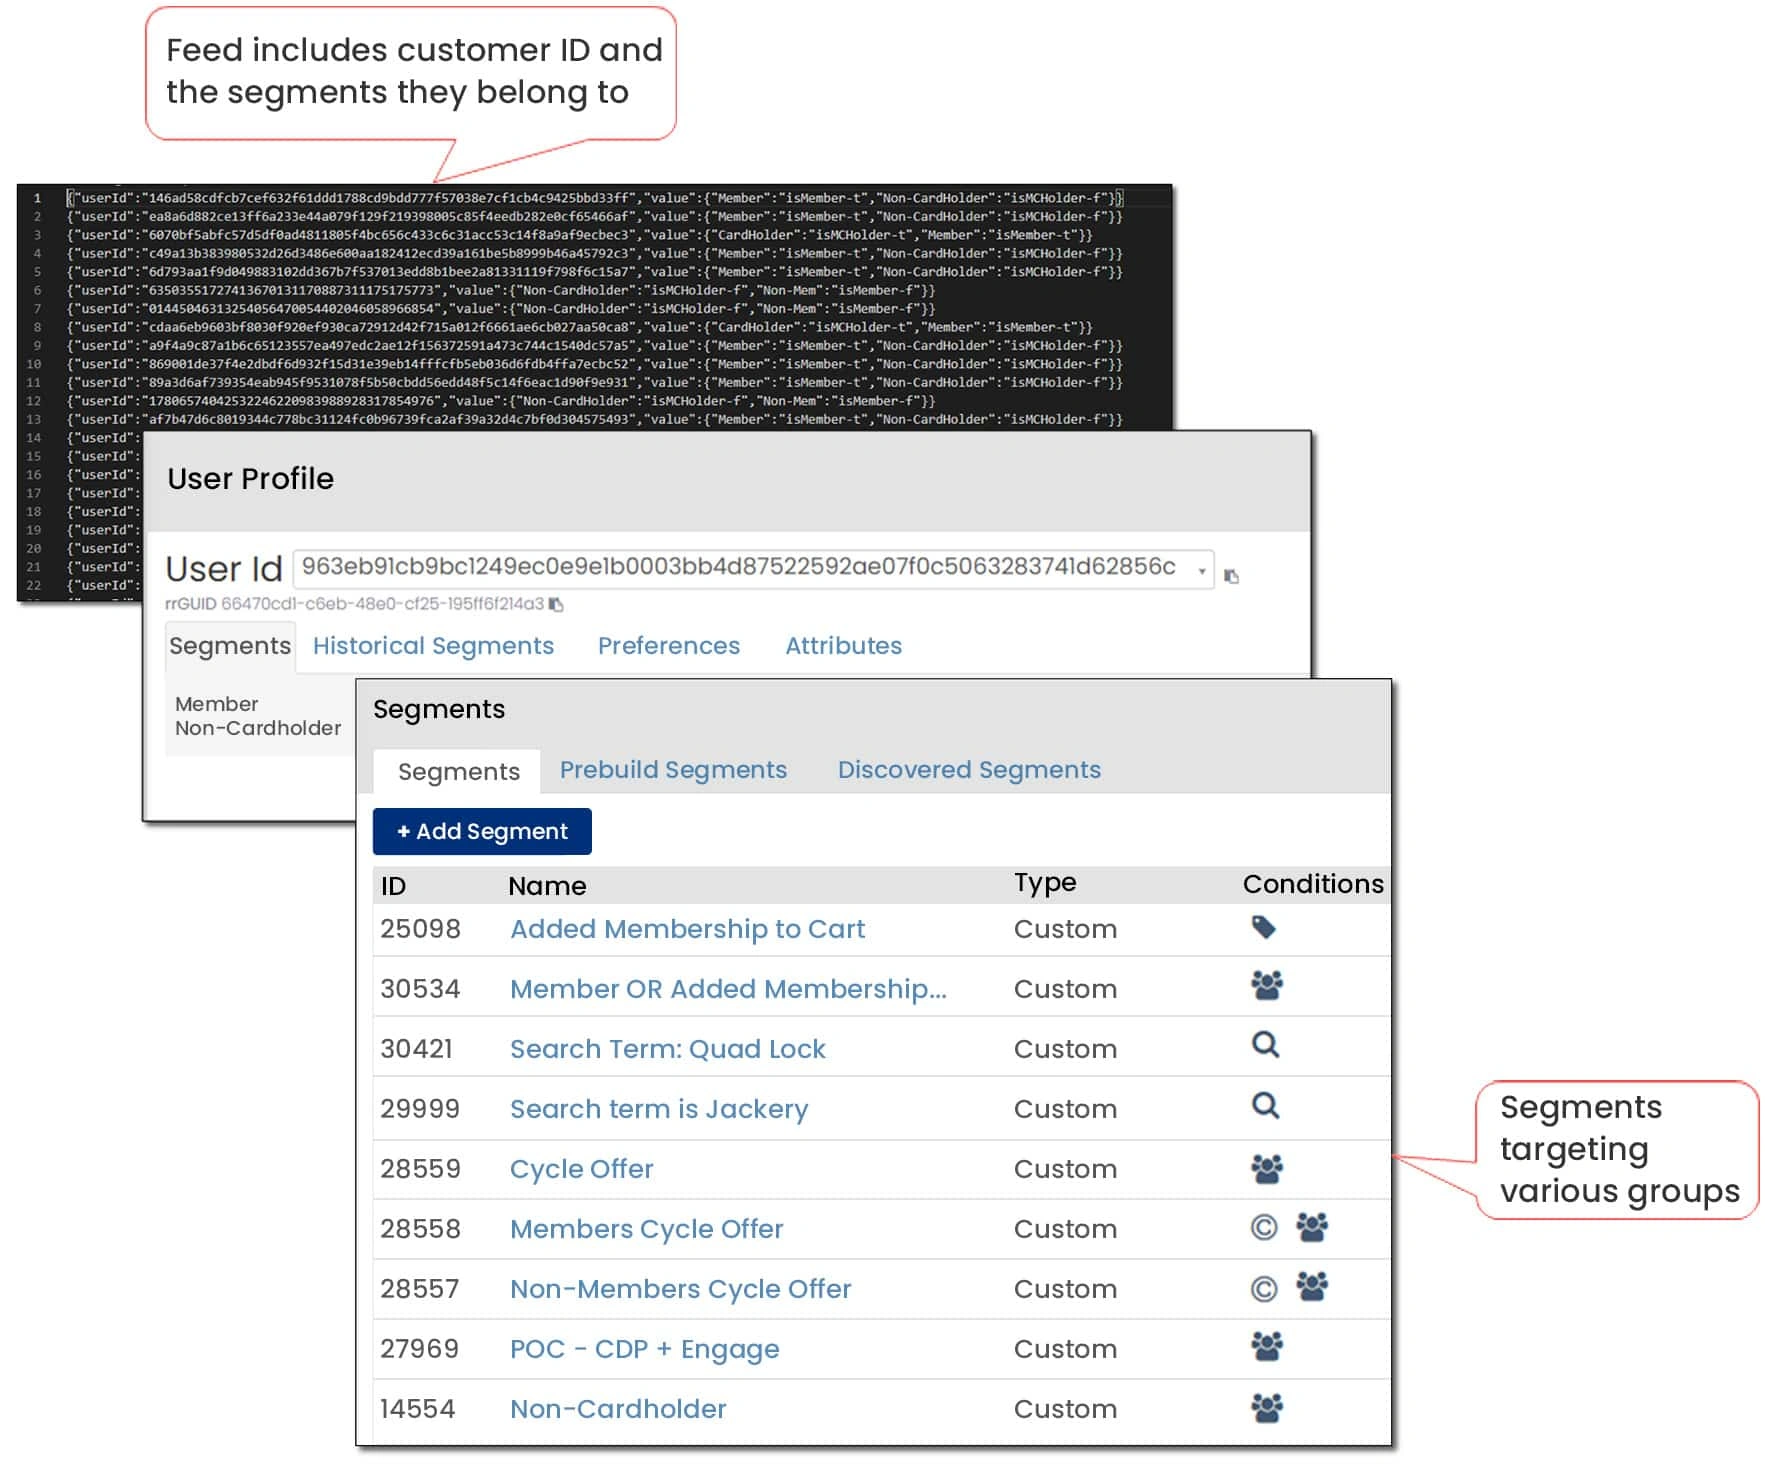Viewport: 1765px width, 1478px height.
Task: Click the copy icon beside User Id field
Action: point(1231,576)
